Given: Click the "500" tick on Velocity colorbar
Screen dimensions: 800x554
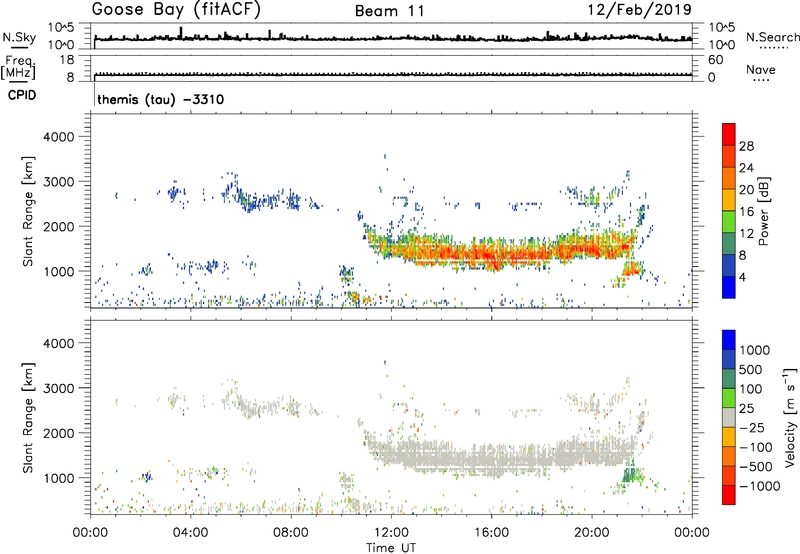Looking at the screenshot, I should click(x=751, y=369).
